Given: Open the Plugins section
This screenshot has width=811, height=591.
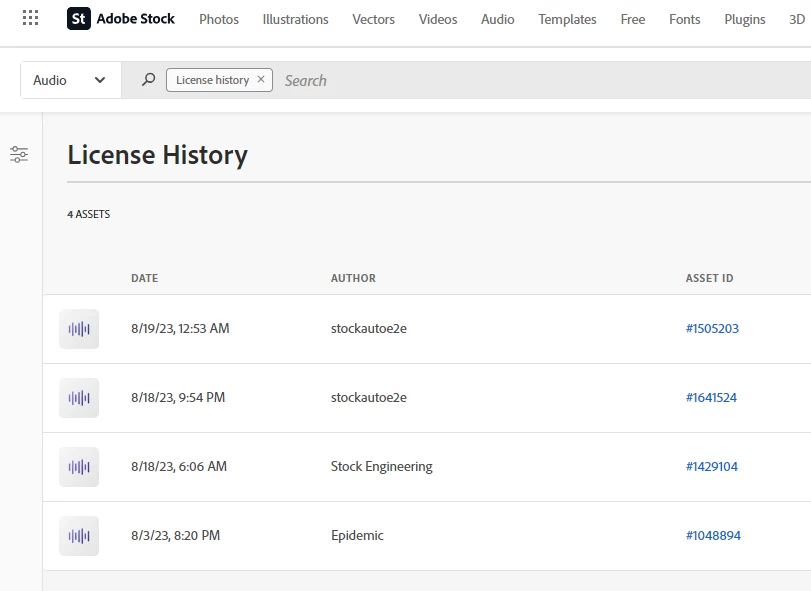Looking at the screenshot, I should [x=745, y=19].
